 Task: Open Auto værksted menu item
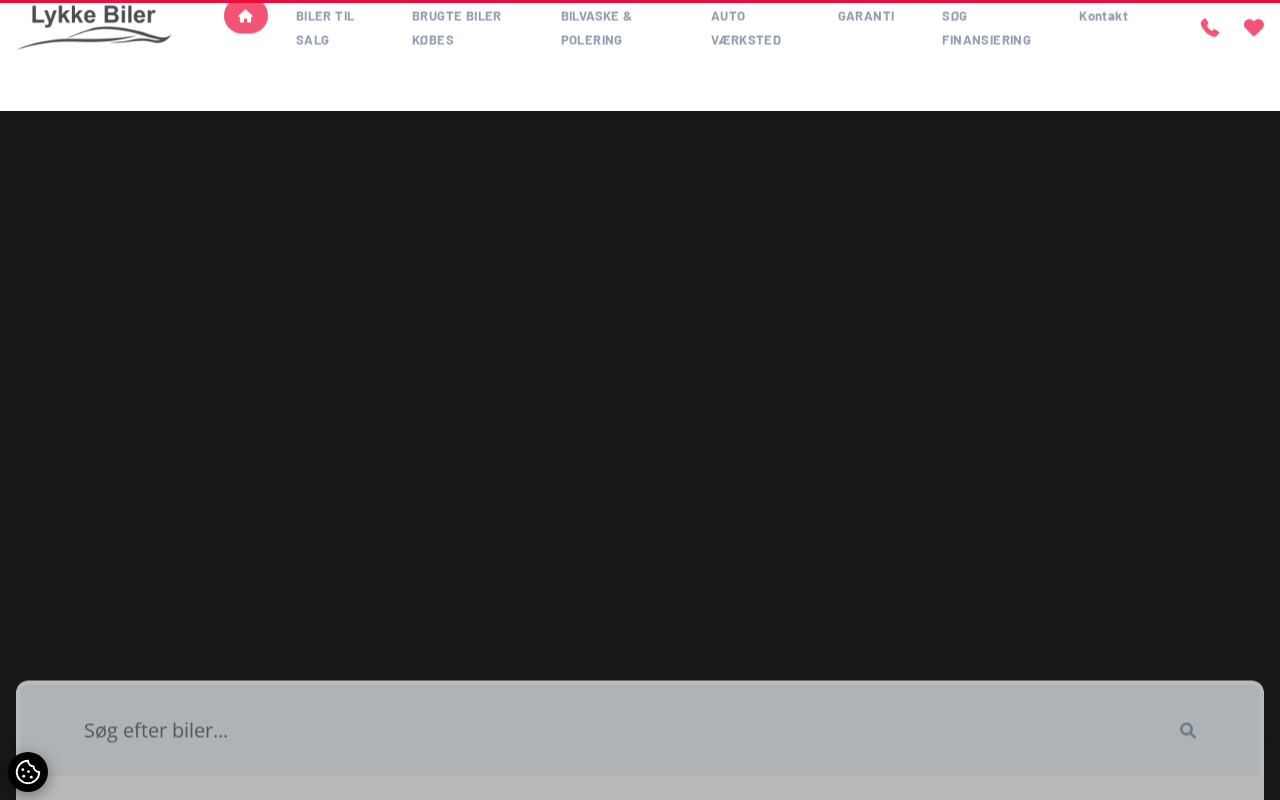[x=746, y=28]
